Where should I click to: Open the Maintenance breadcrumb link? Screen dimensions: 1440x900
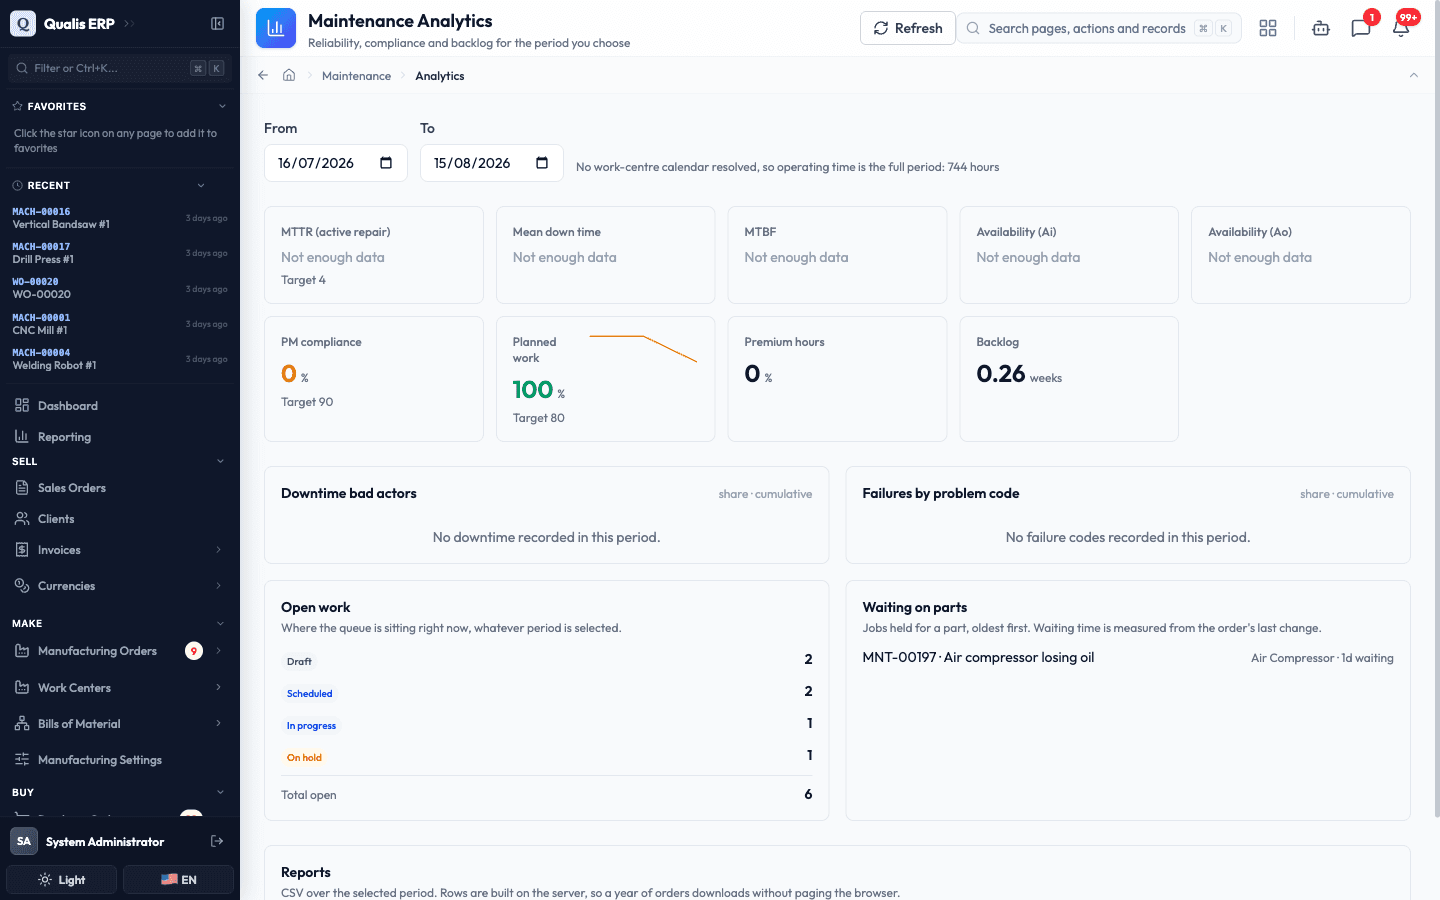[356, 76]
